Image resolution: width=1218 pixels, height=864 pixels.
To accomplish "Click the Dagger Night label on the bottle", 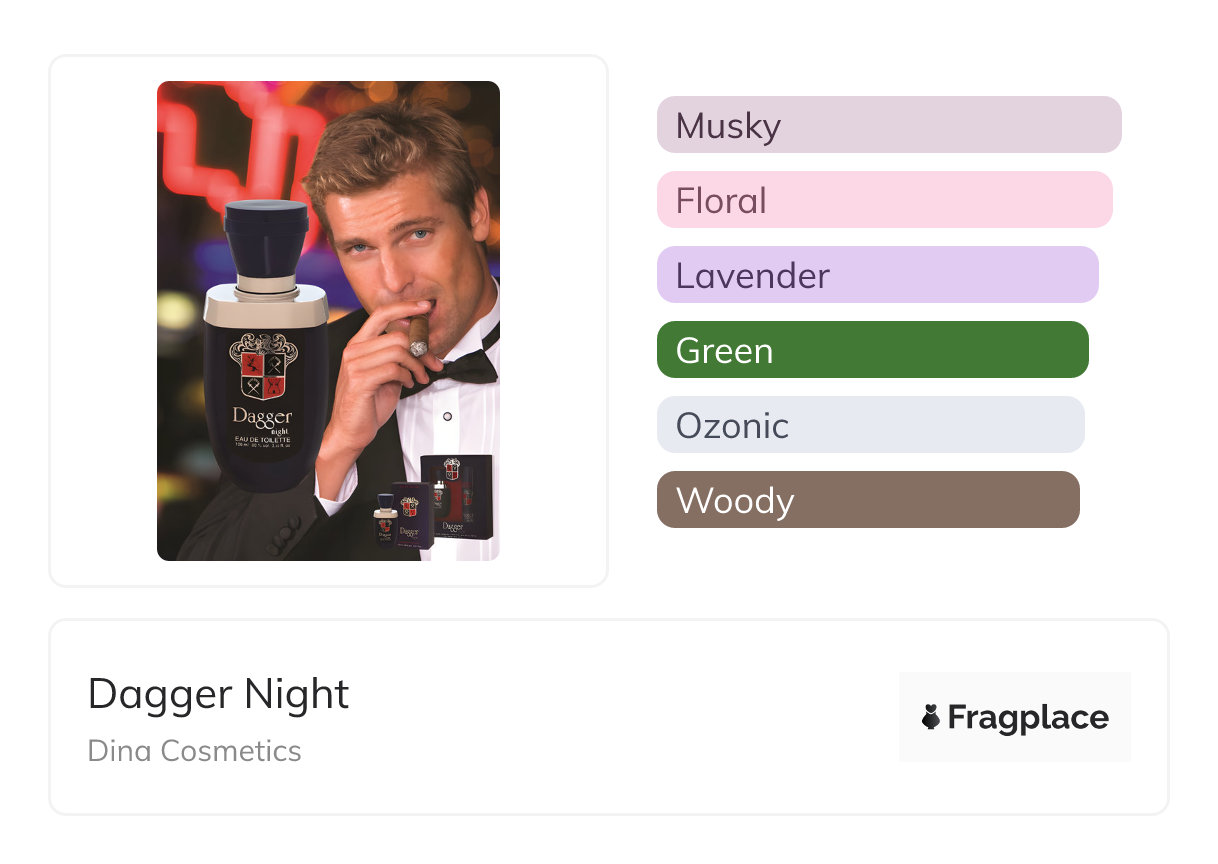I will (x=262, y=418).
